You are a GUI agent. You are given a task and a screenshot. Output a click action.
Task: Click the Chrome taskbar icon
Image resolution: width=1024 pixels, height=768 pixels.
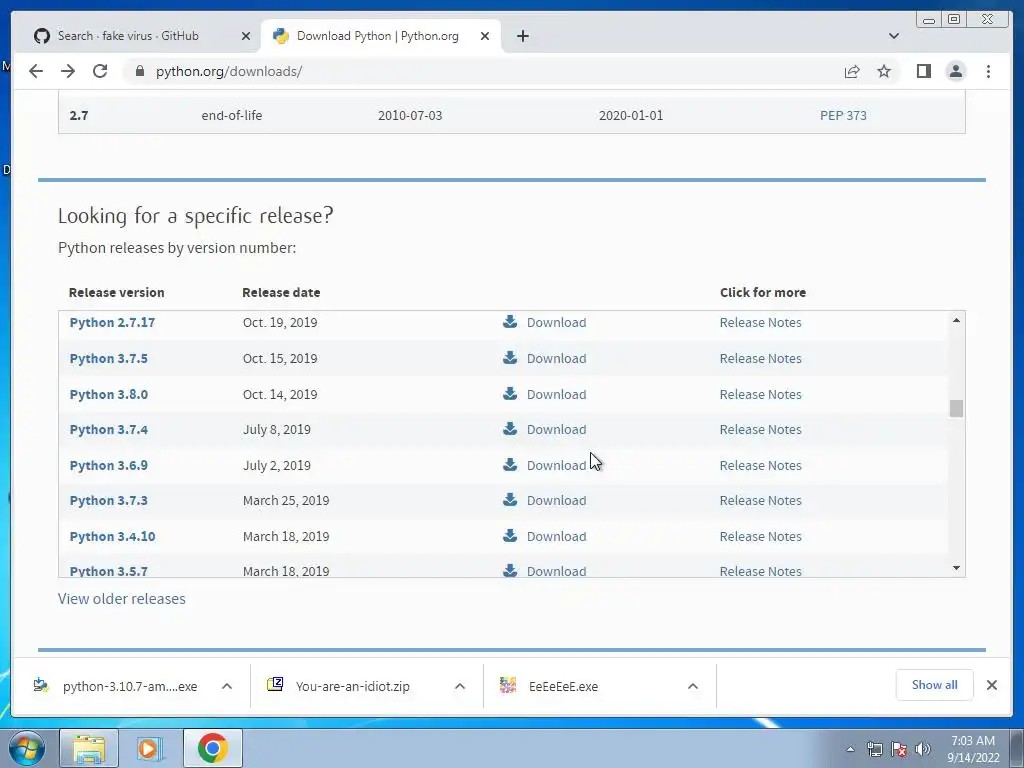[212, 748]
